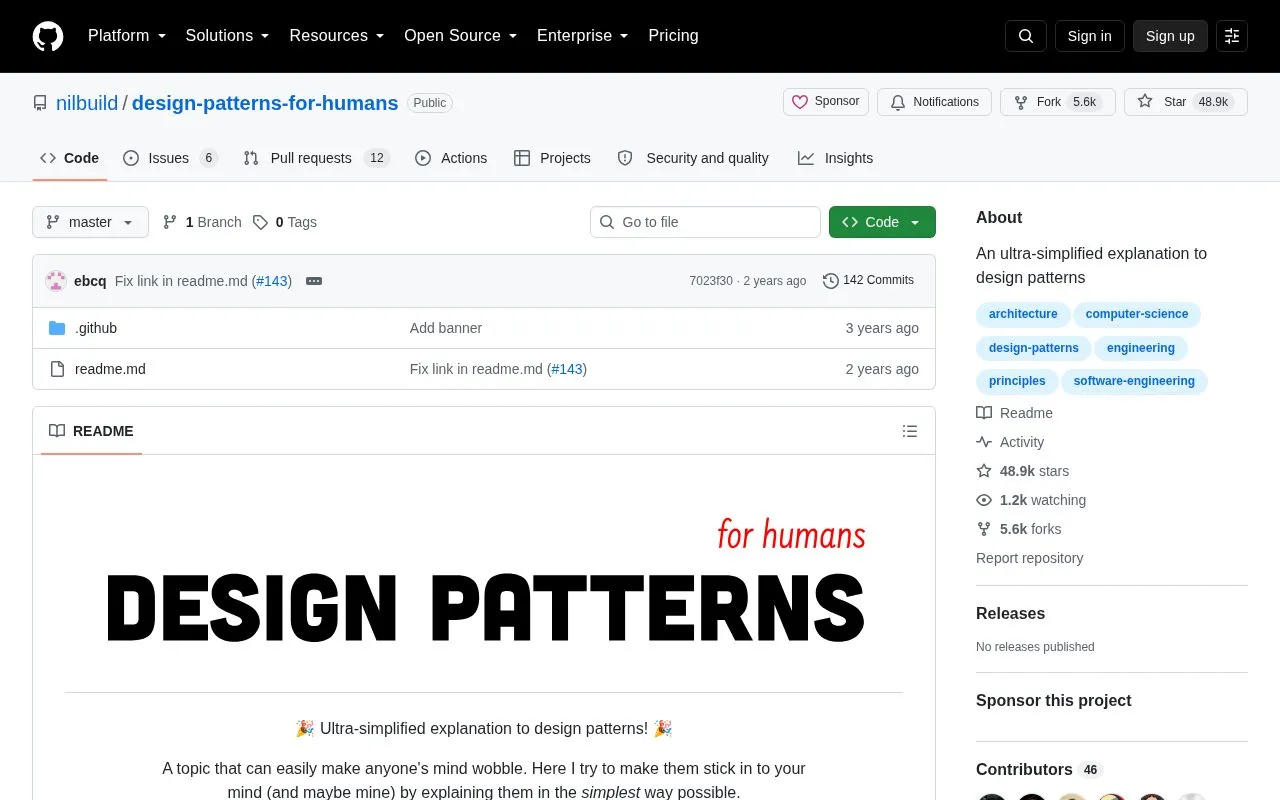Viewport: 1280px width, 800px height.
Task: Click the ebcq author avatar
Action: 56,281
